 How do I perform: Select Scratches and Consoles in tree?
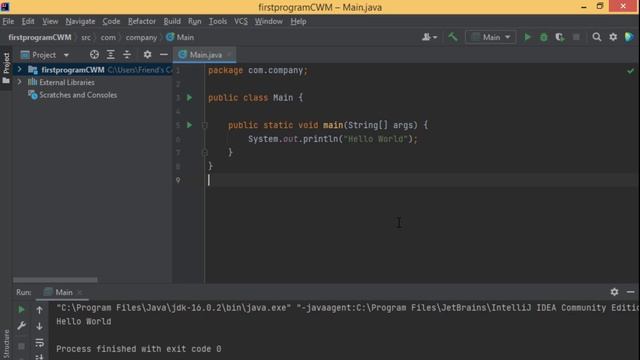click(x=78, y=95)
